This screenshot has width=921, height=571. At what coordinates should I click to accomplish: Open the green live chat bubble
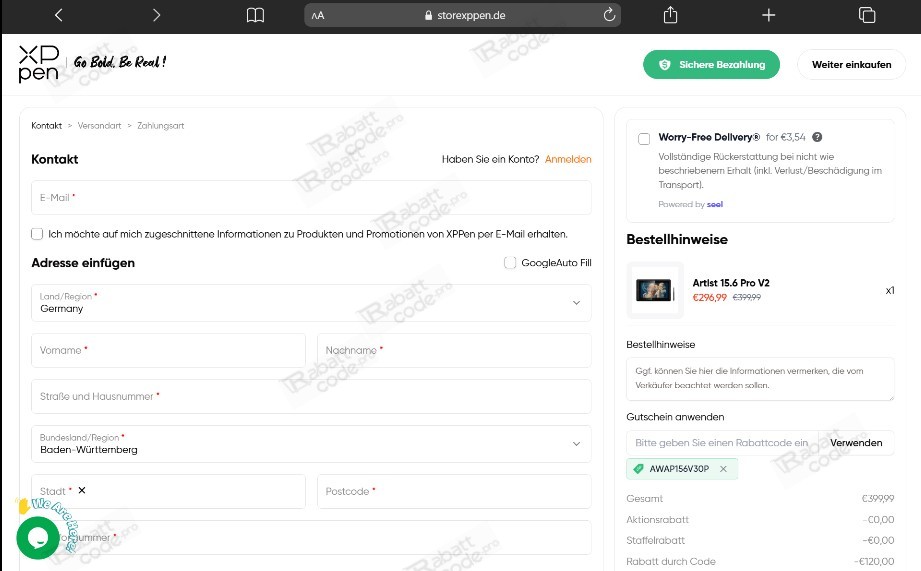coord(38,538)
